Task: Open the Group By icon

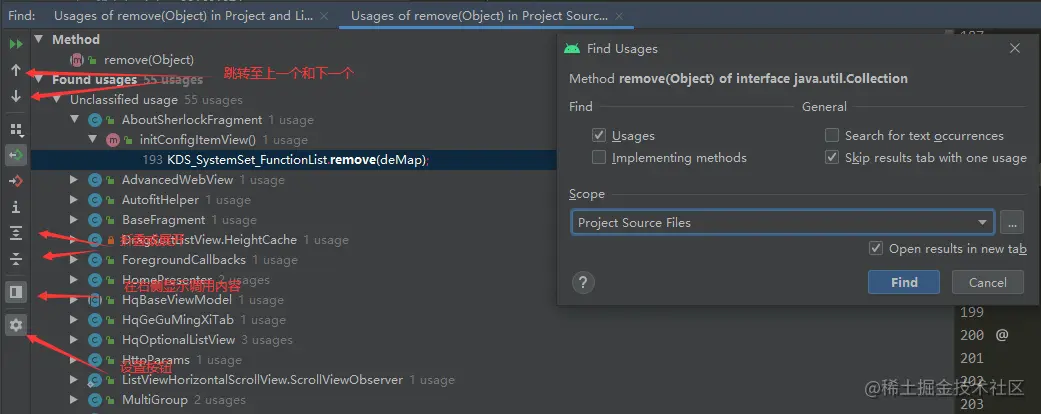Action: click(16, 129)
